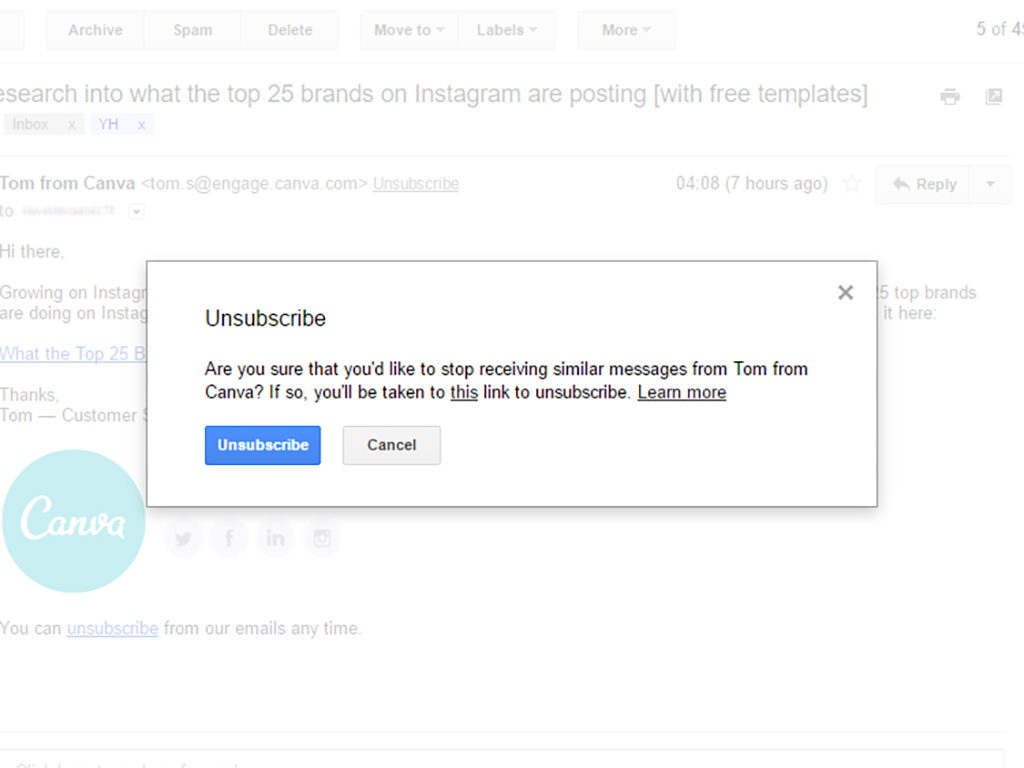Click the print all icon
This screenshot has height=768, width=1024.
pos(950,97)
